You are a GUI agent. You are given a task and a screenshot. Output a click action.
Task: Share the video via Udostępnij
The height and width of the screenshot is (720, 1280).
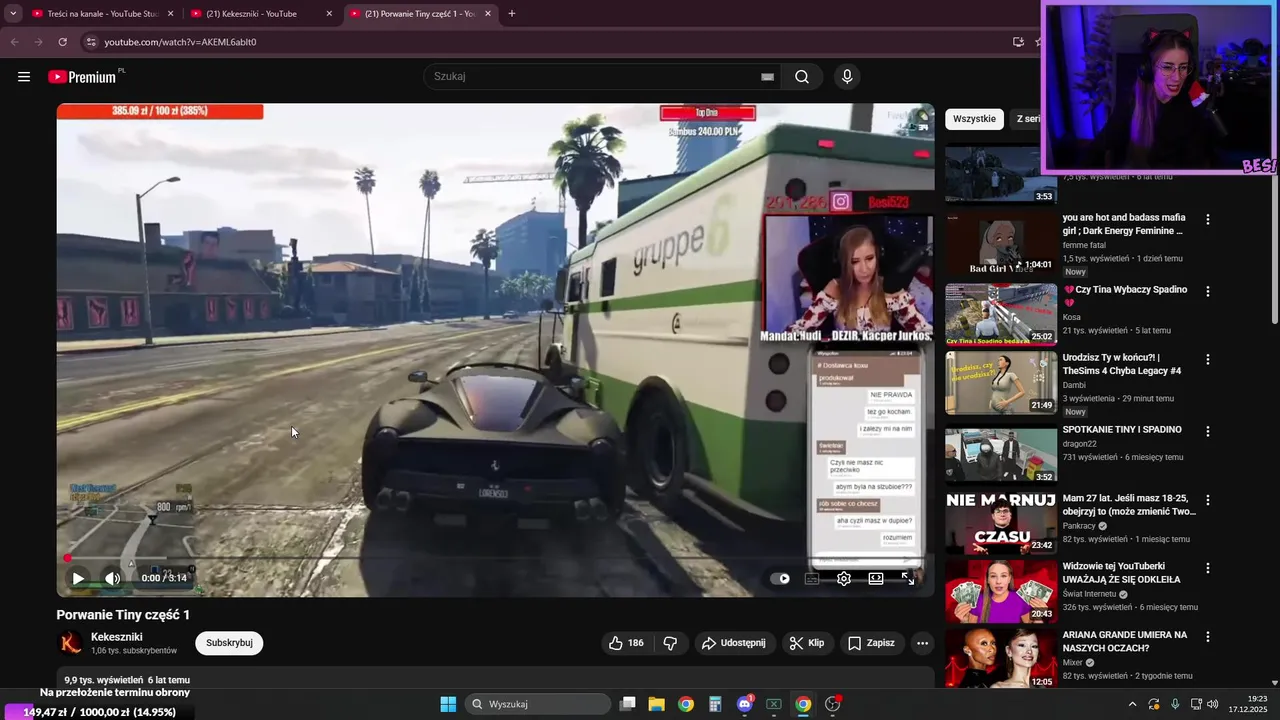[735, 643]
